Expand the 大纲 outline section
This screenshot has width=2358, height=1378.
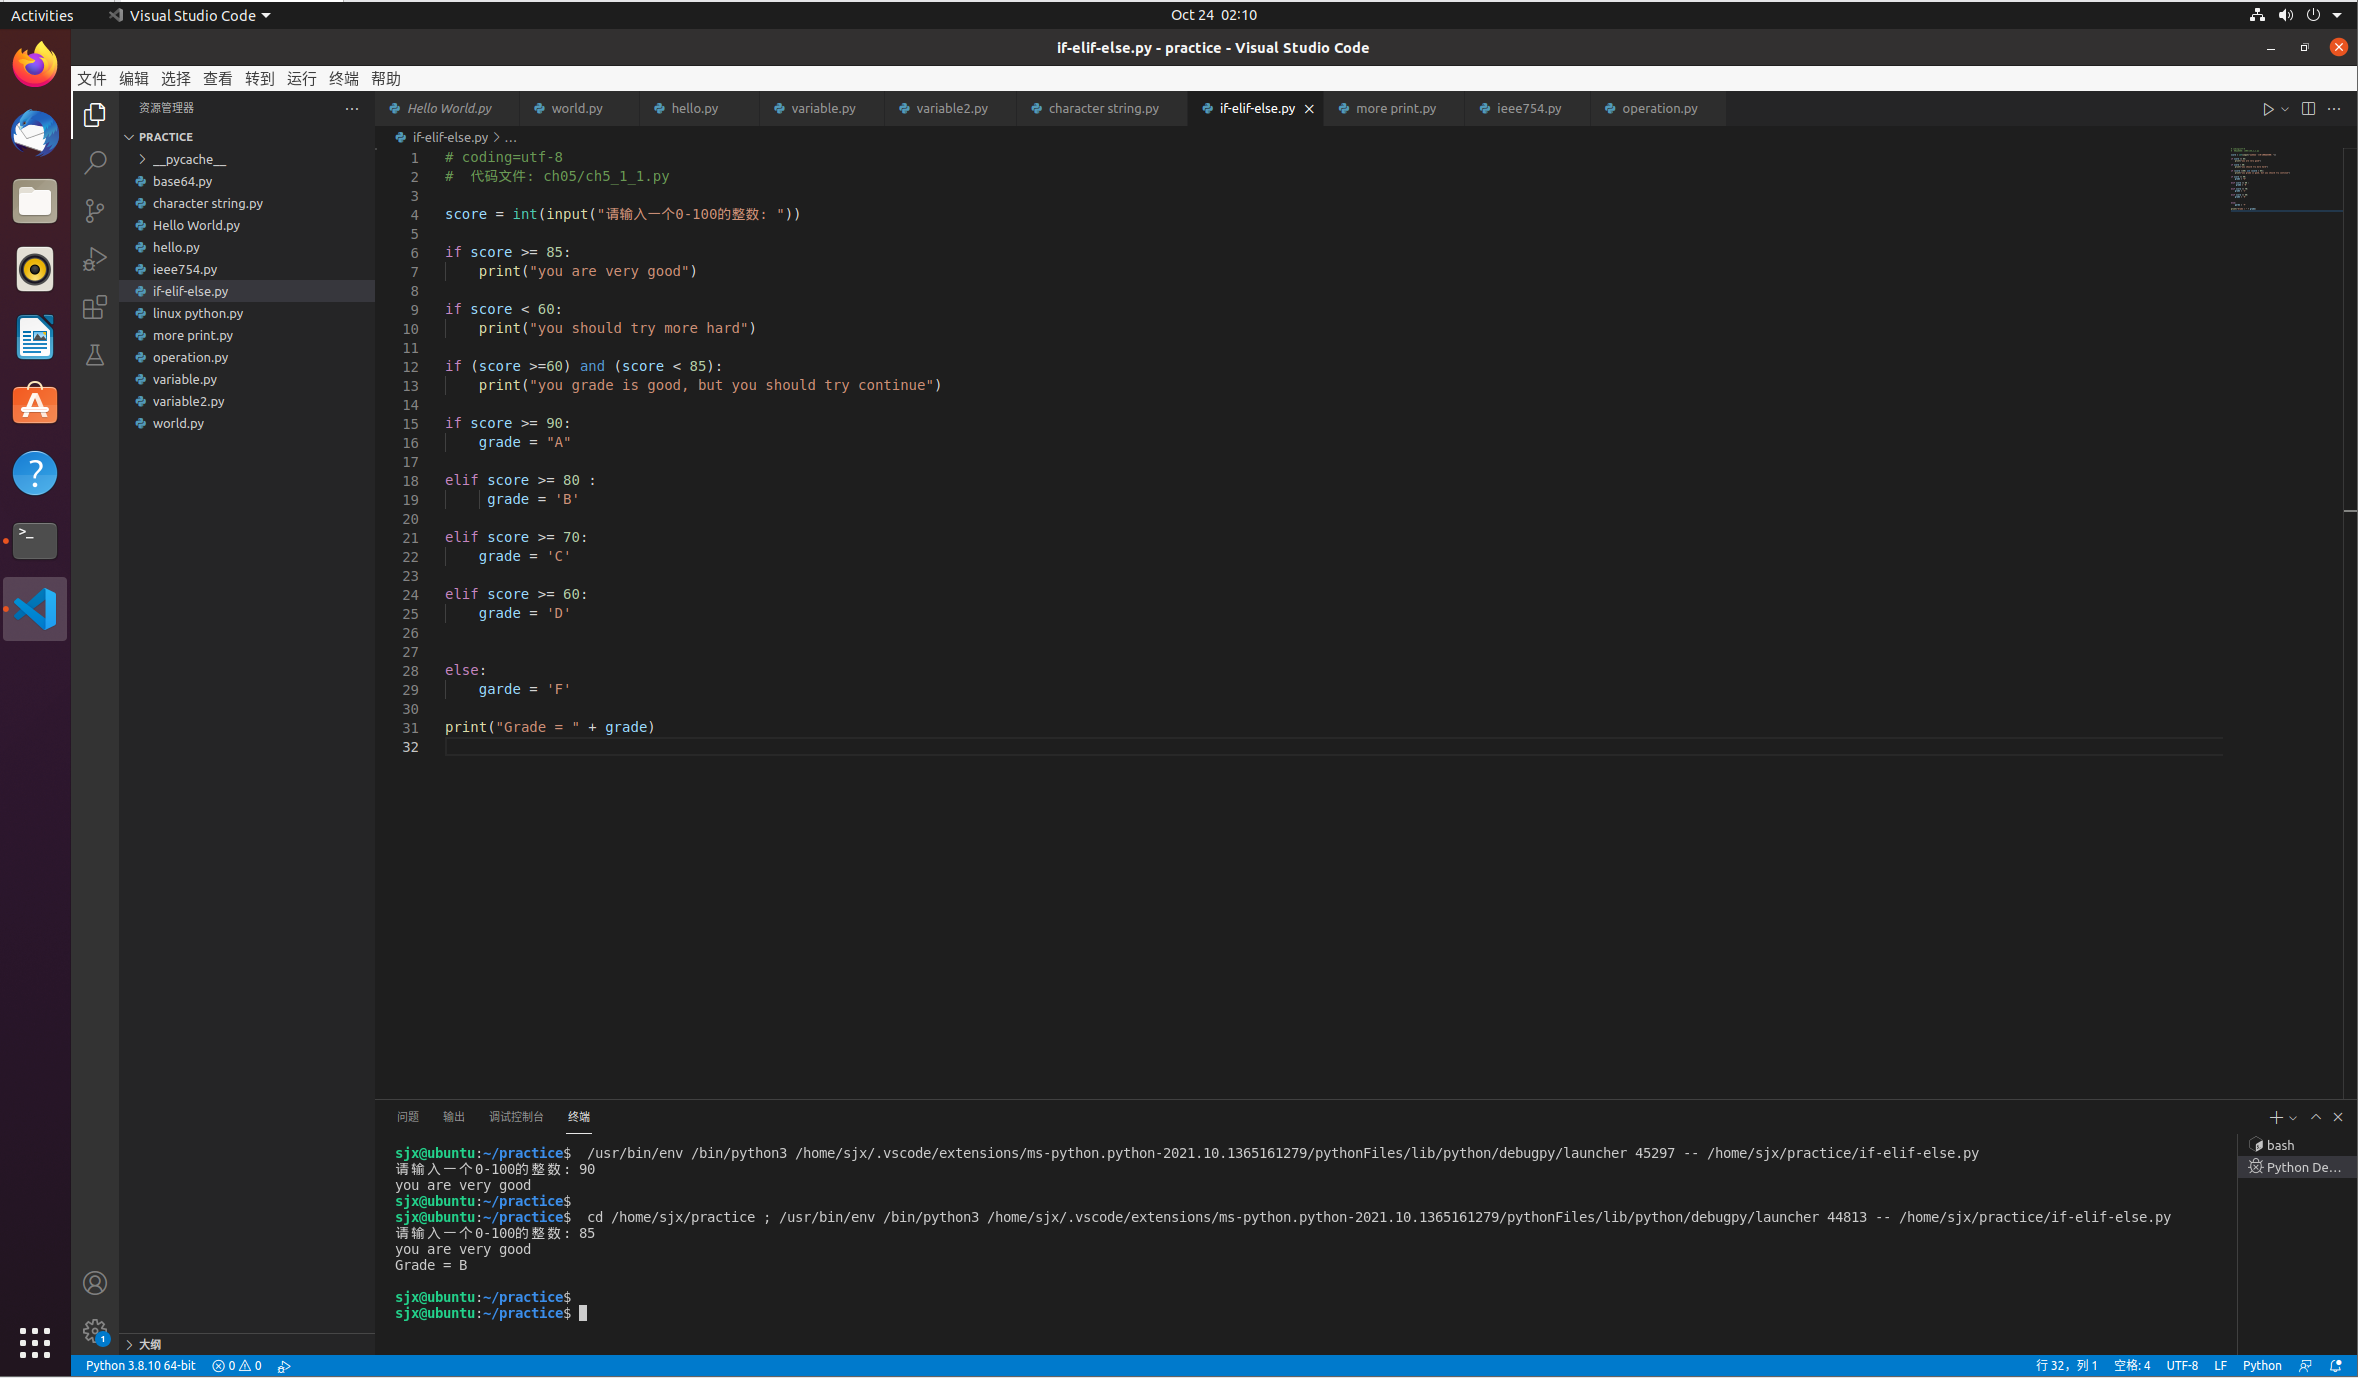point(148,1344)
